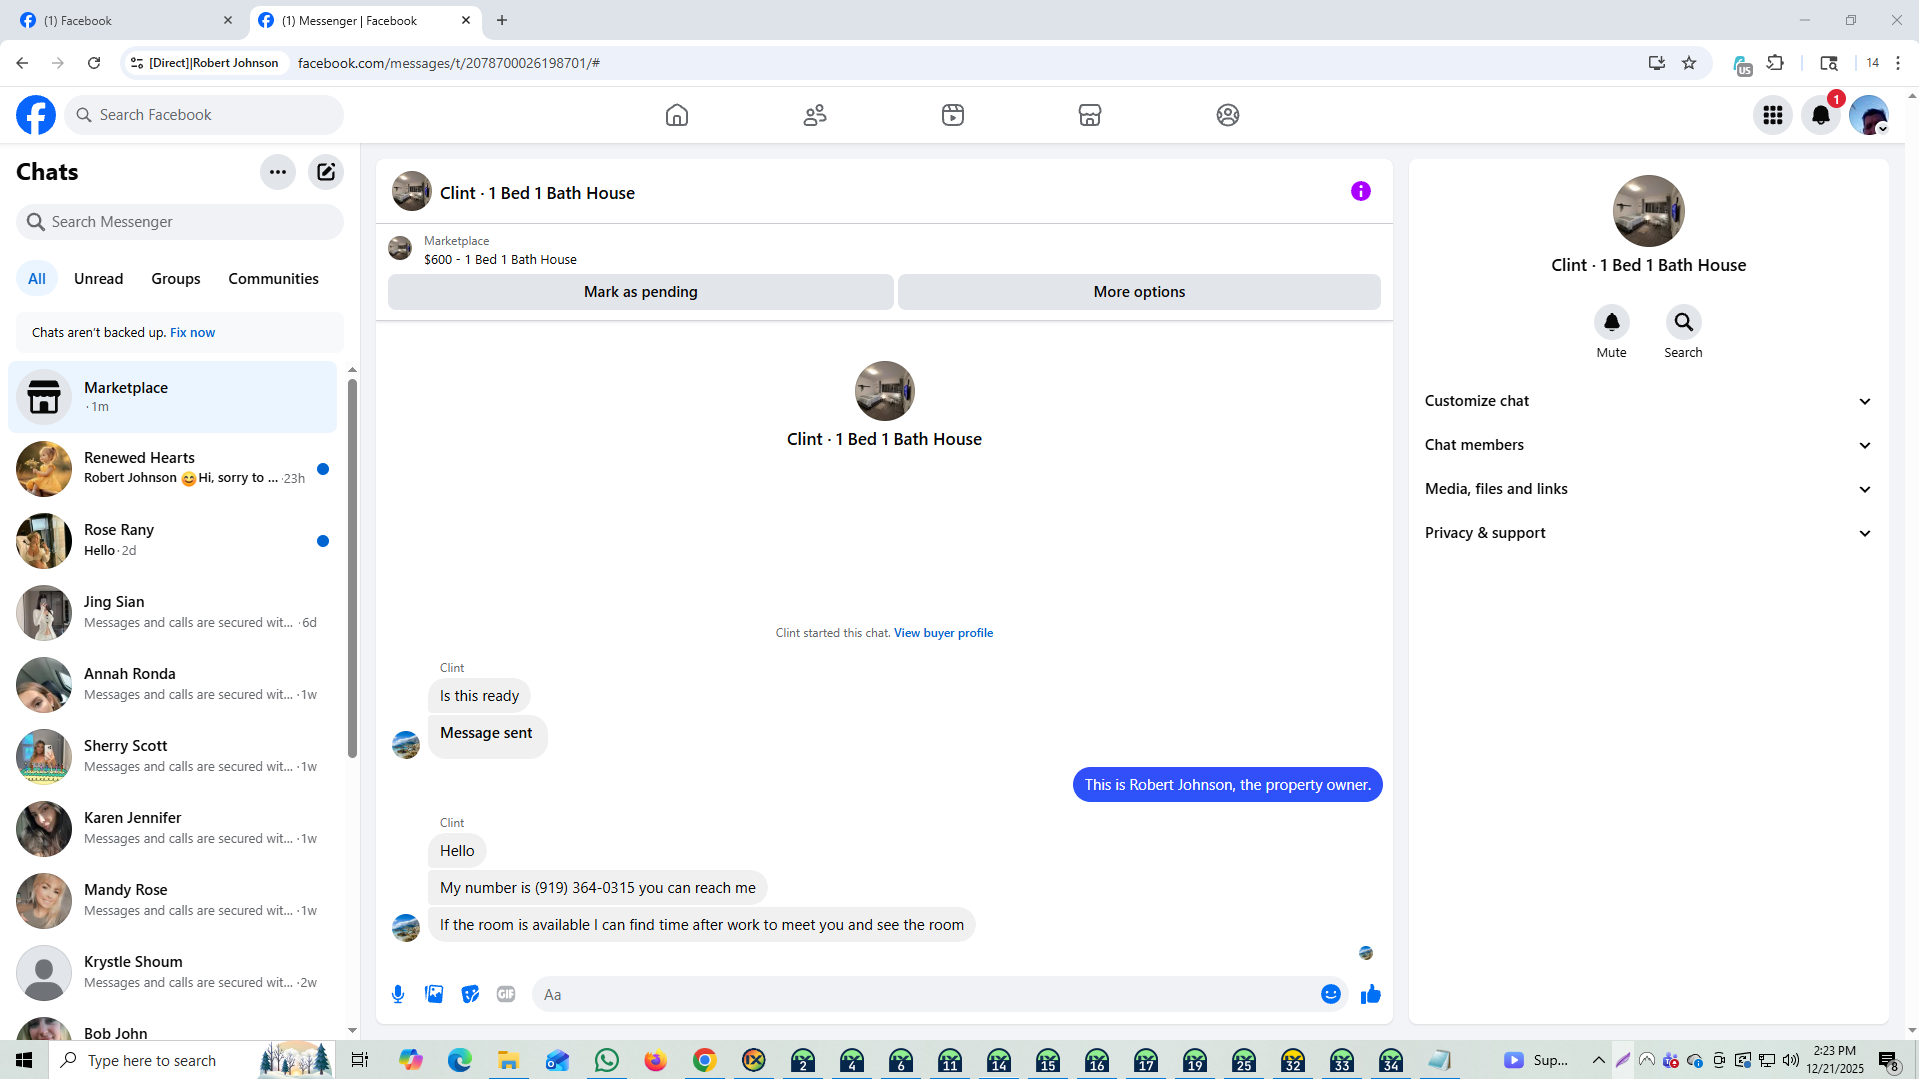Choose a GIF icon
Viewport: 1919px width, 1079px height.
coord(506,994)
